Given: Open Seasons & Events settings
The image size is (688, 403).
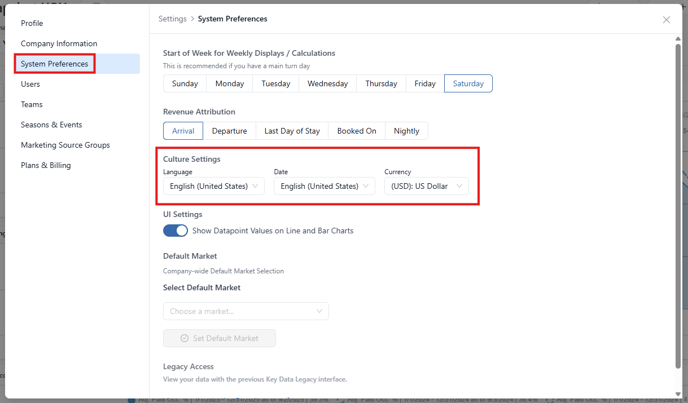Looking at the screenshot, I should point(51,125).
